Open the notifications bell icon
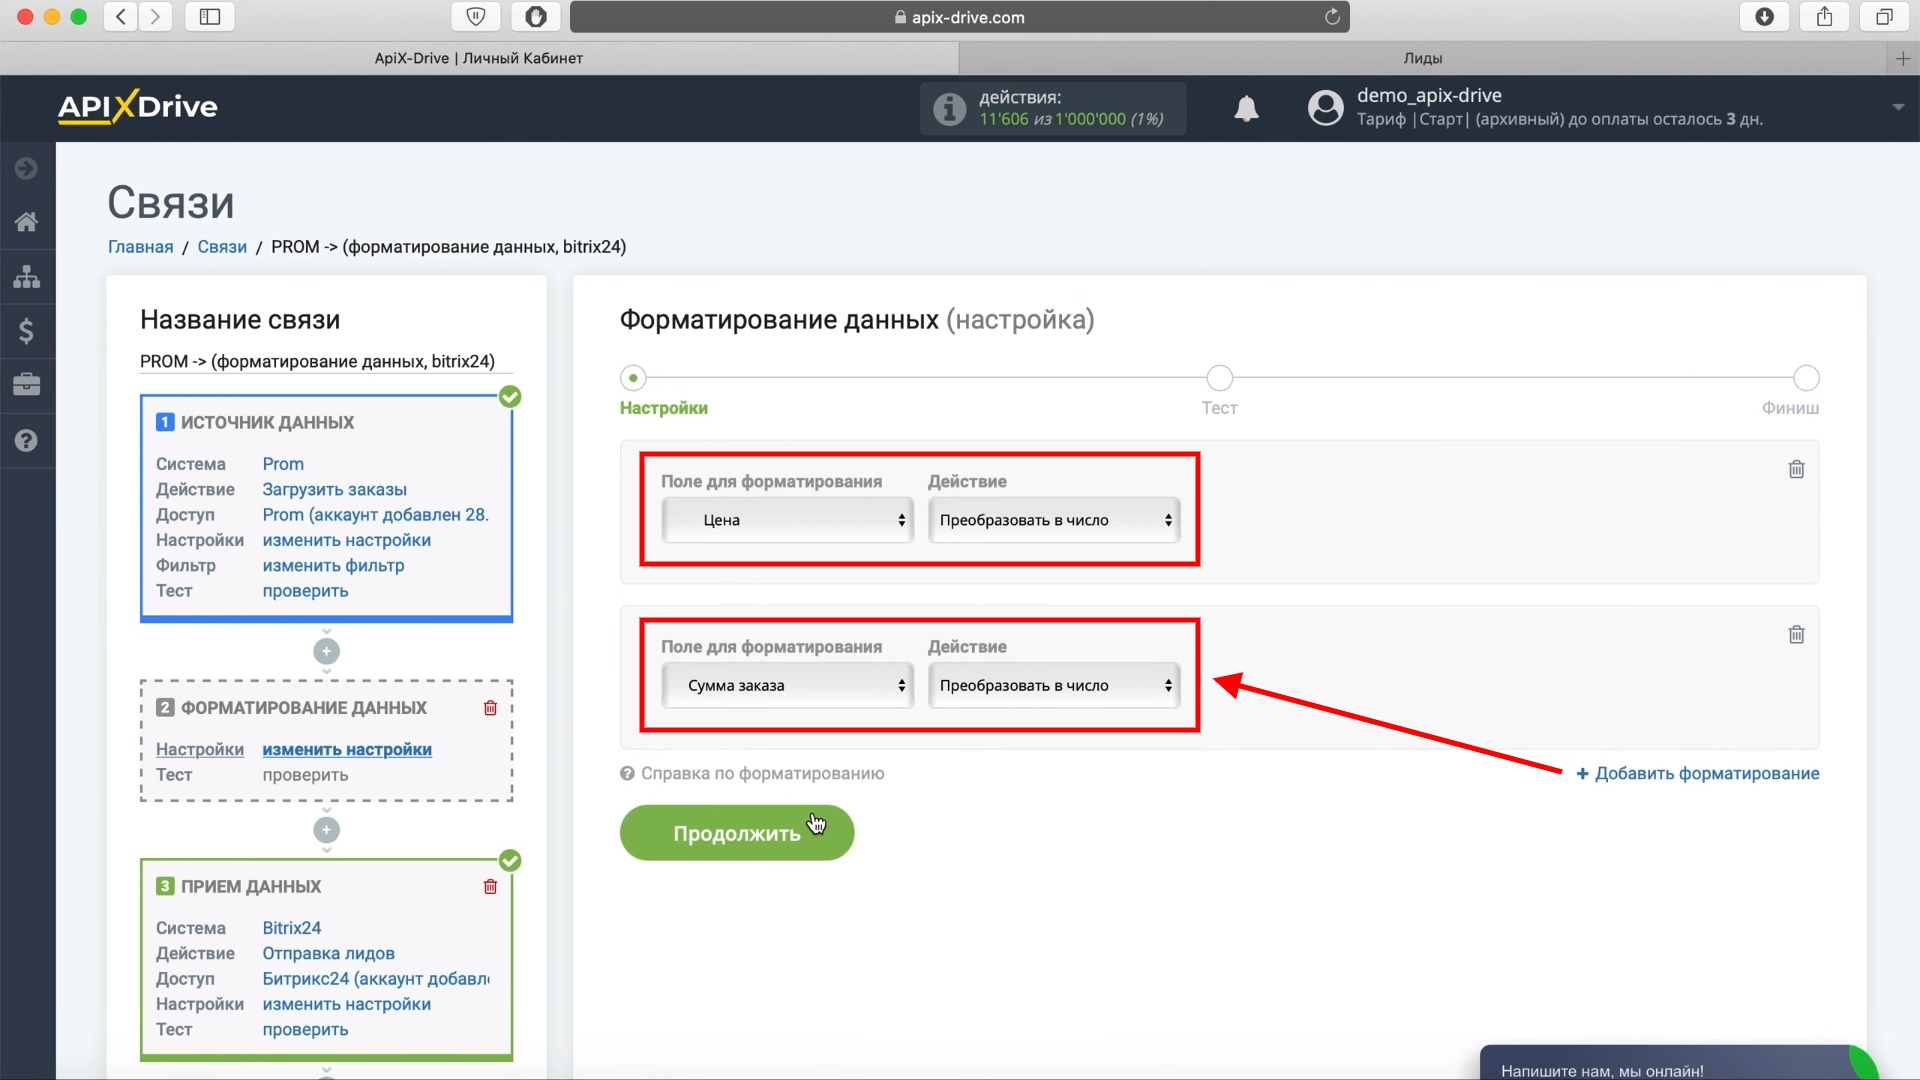 (1246, 108)
